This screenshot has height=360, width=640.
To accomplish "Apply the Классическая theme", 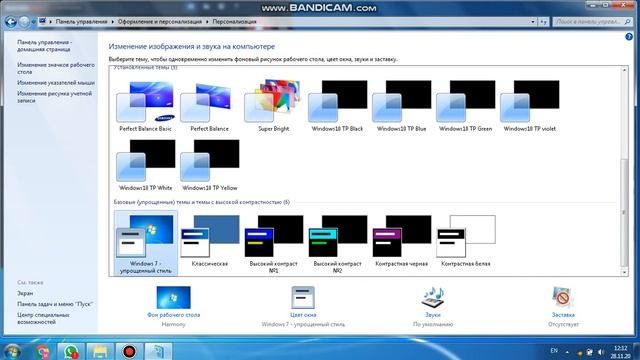I will coord(209,242).
